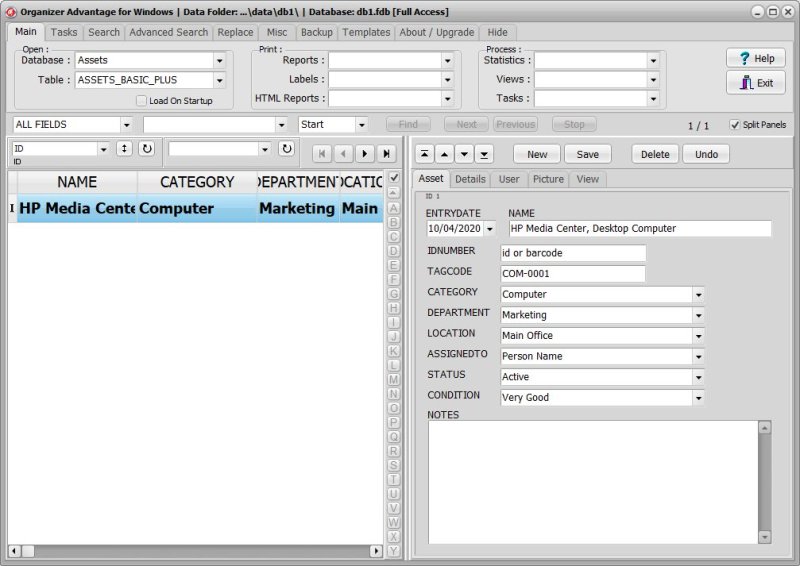Open the HTML Reports dropdown

click(447, 99)
